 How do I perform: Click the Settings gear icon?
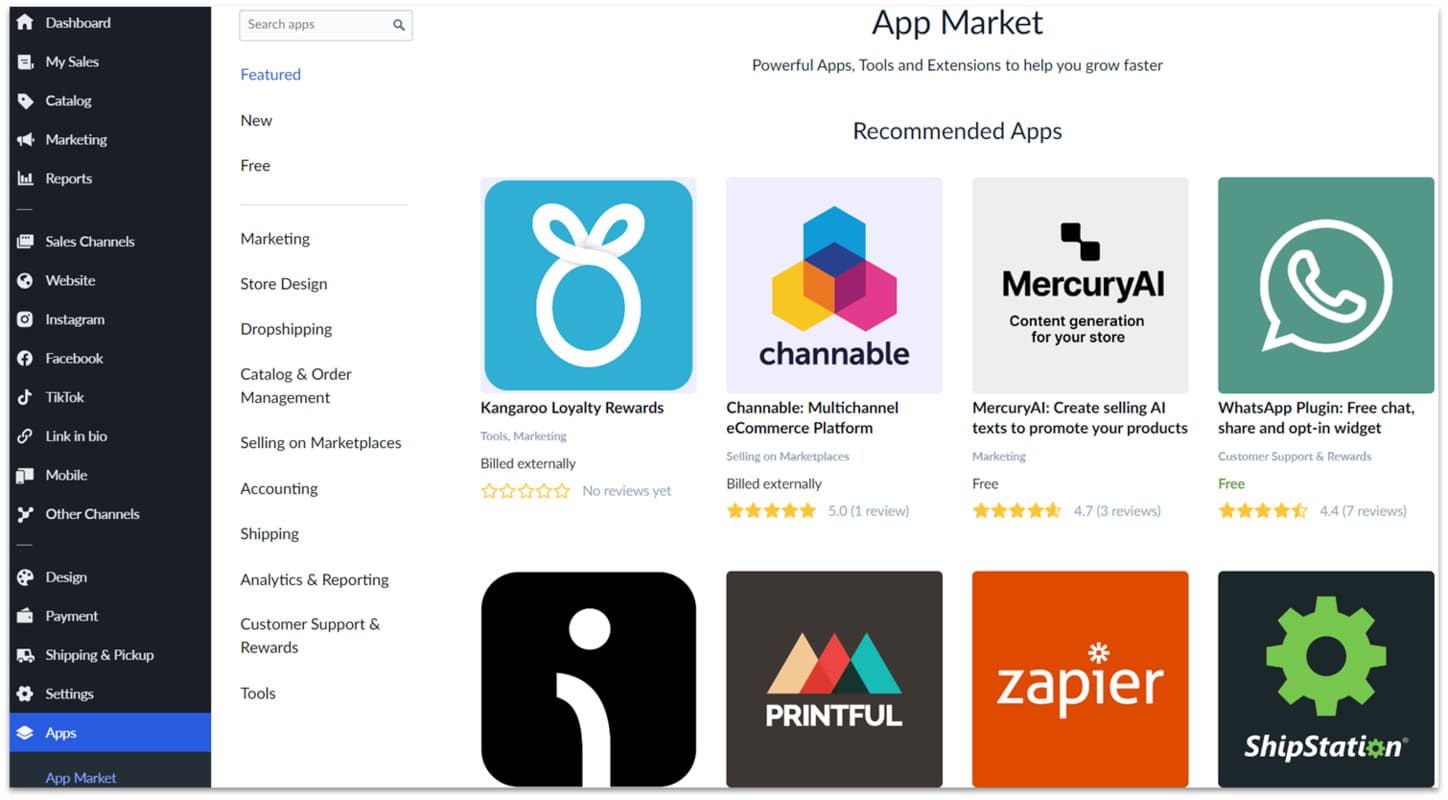[25, 694]
